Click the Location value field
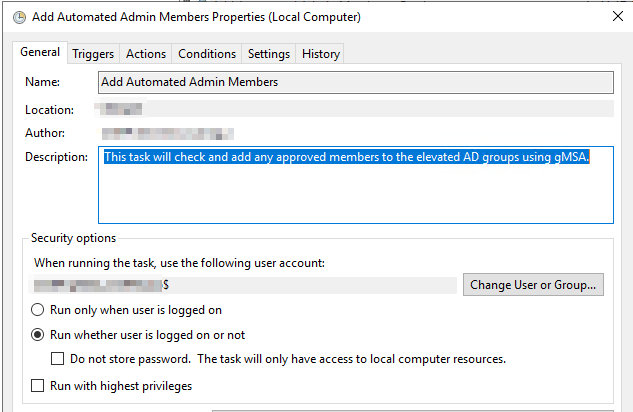Viewport: 633px width, 412px height. click(356, 109)
